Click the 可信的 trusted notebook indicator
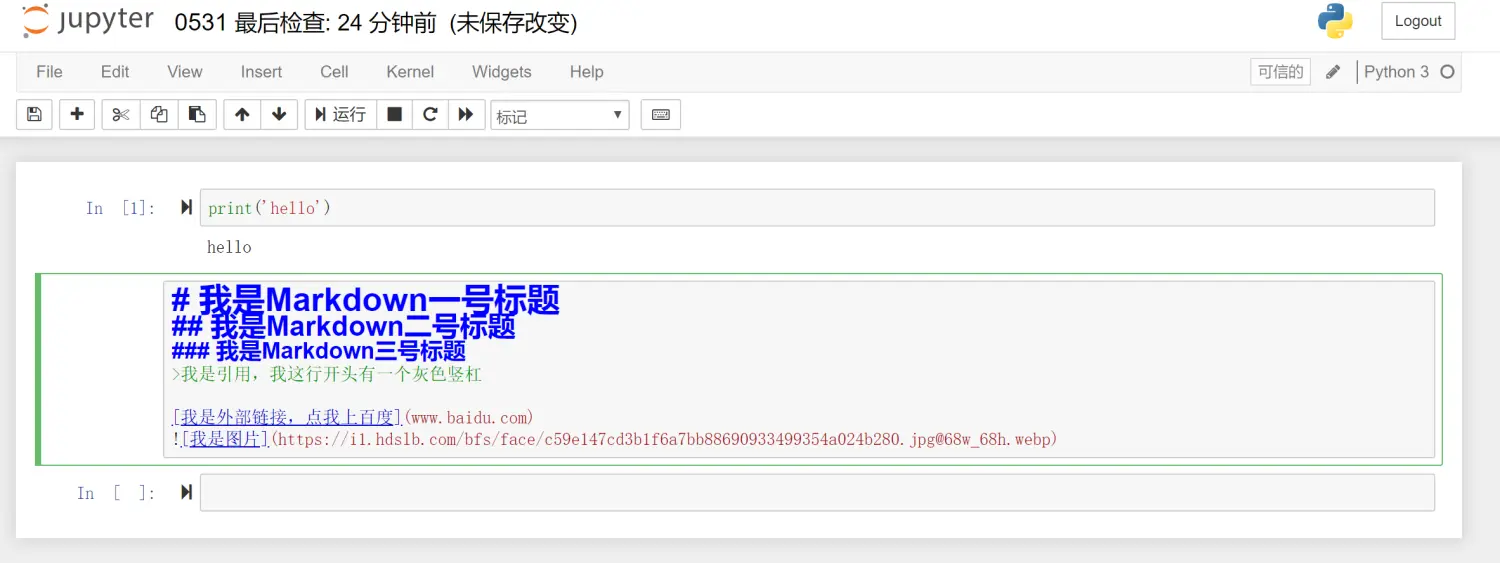The width and height of the screenshot is (1500, 563). (1280, 72)
